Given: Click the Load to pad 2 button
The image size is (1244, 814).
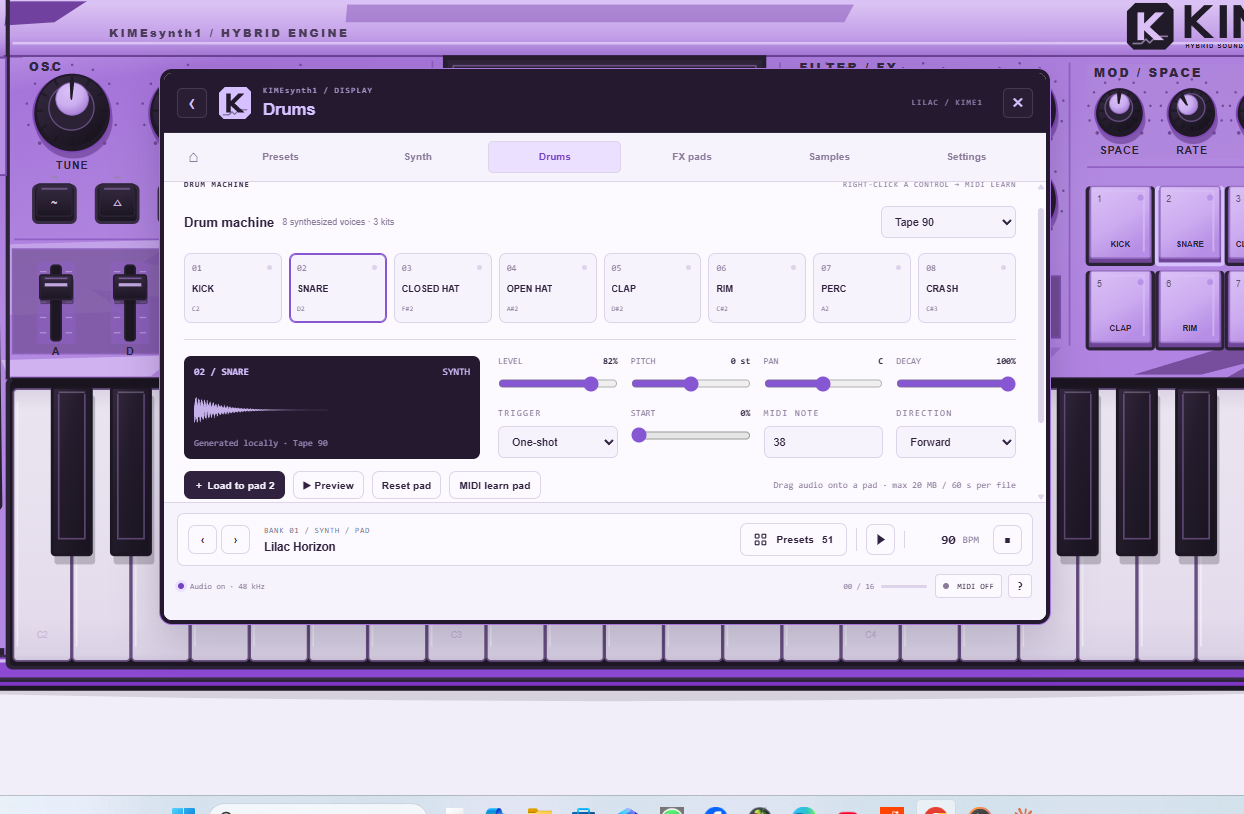Looking at the screenshot, I should (x=235, y=485).
